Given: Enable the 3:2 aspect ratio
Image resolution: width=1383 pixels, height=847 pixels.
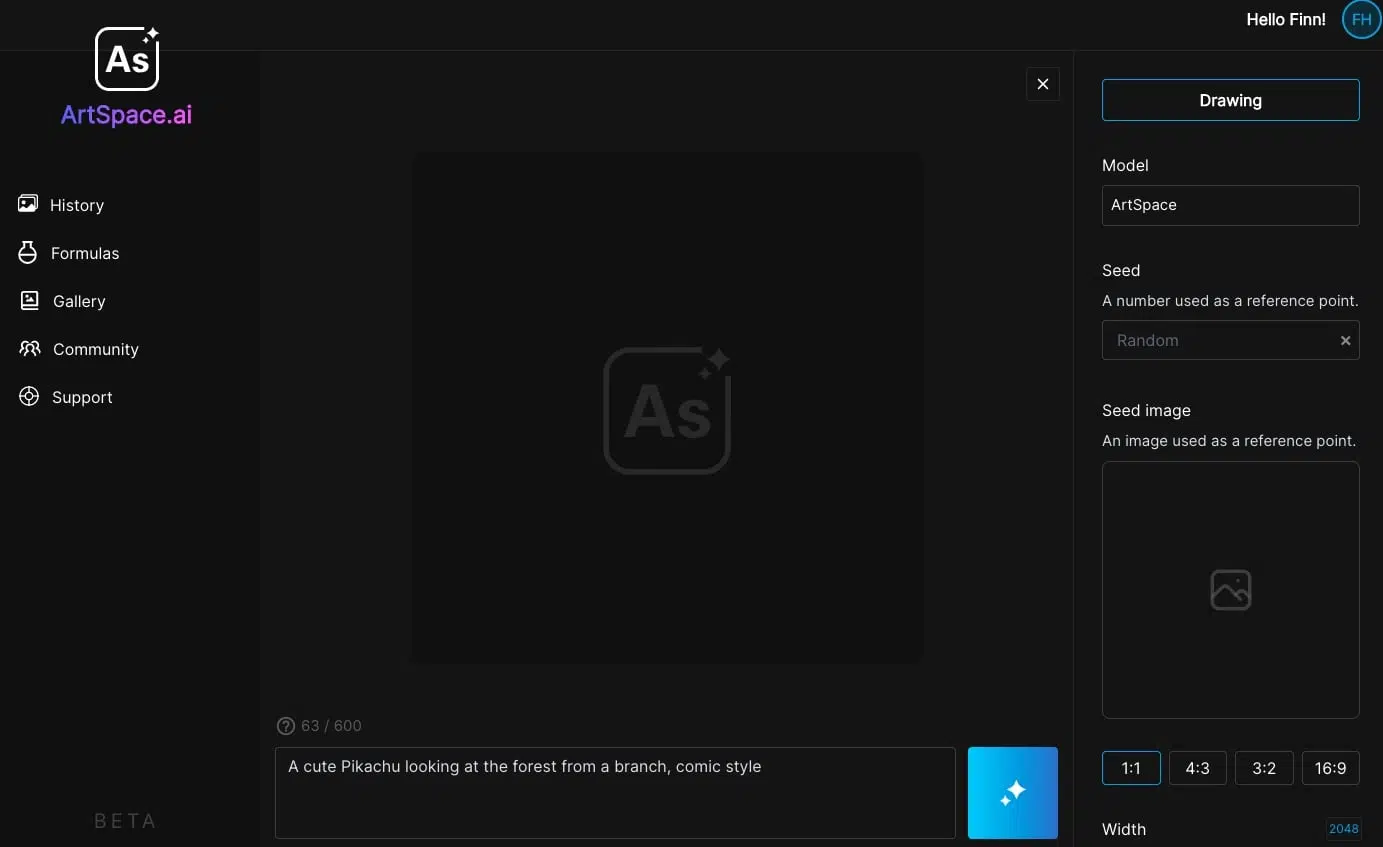Looking at the screenshot, I should [x=1264, y=768].
